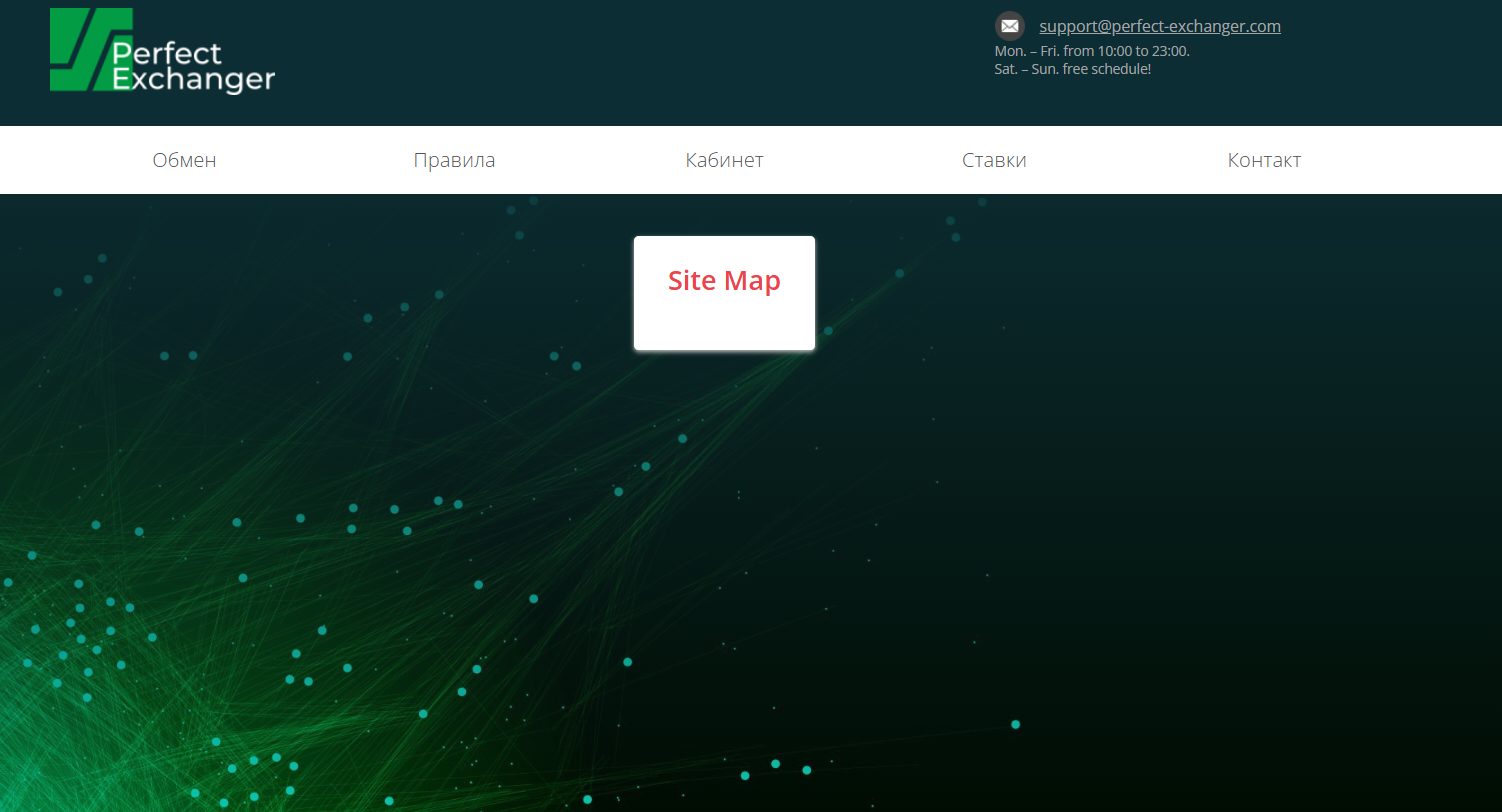1502x812 pixels.
Task: Click the Perfect Exchanger logo
Action: tap(162, 51)
